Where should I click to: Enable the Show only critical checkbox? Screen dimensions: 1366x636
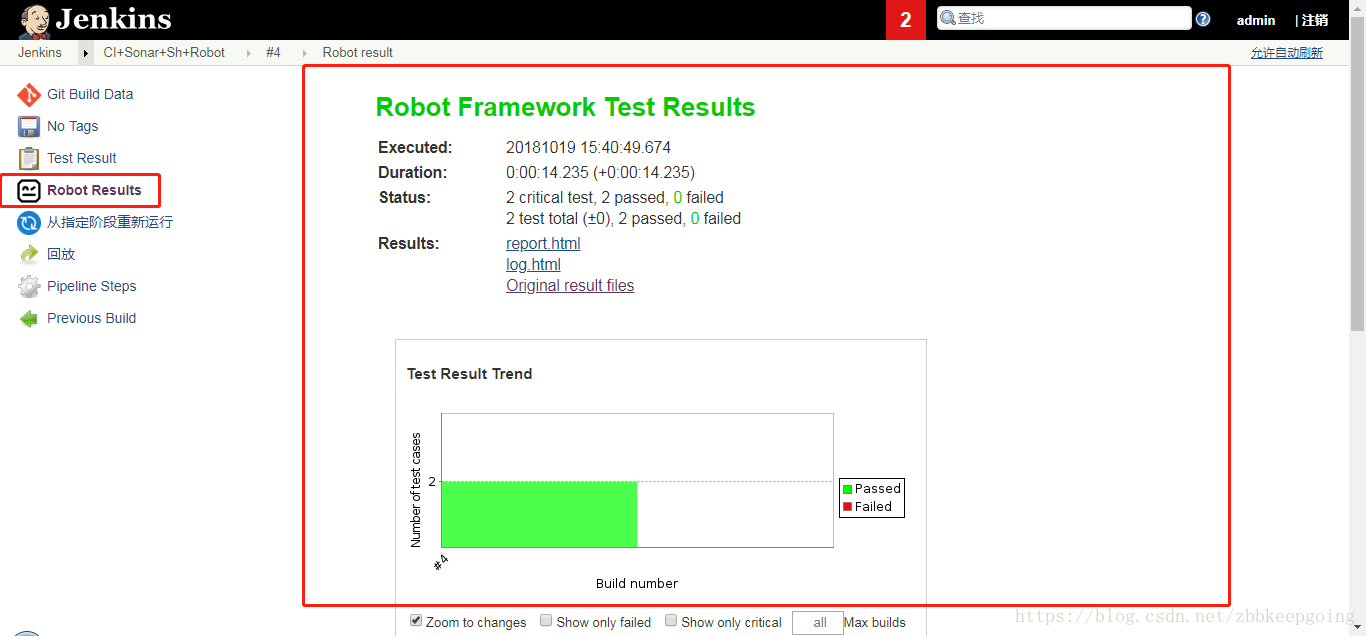671,621
